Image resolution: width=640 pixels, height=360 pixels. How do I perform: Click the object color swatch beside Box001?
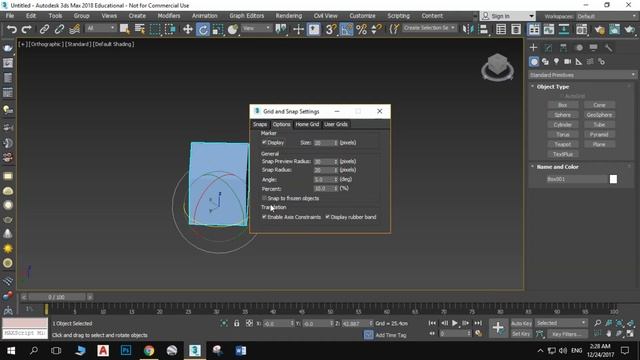click(613, 179)
